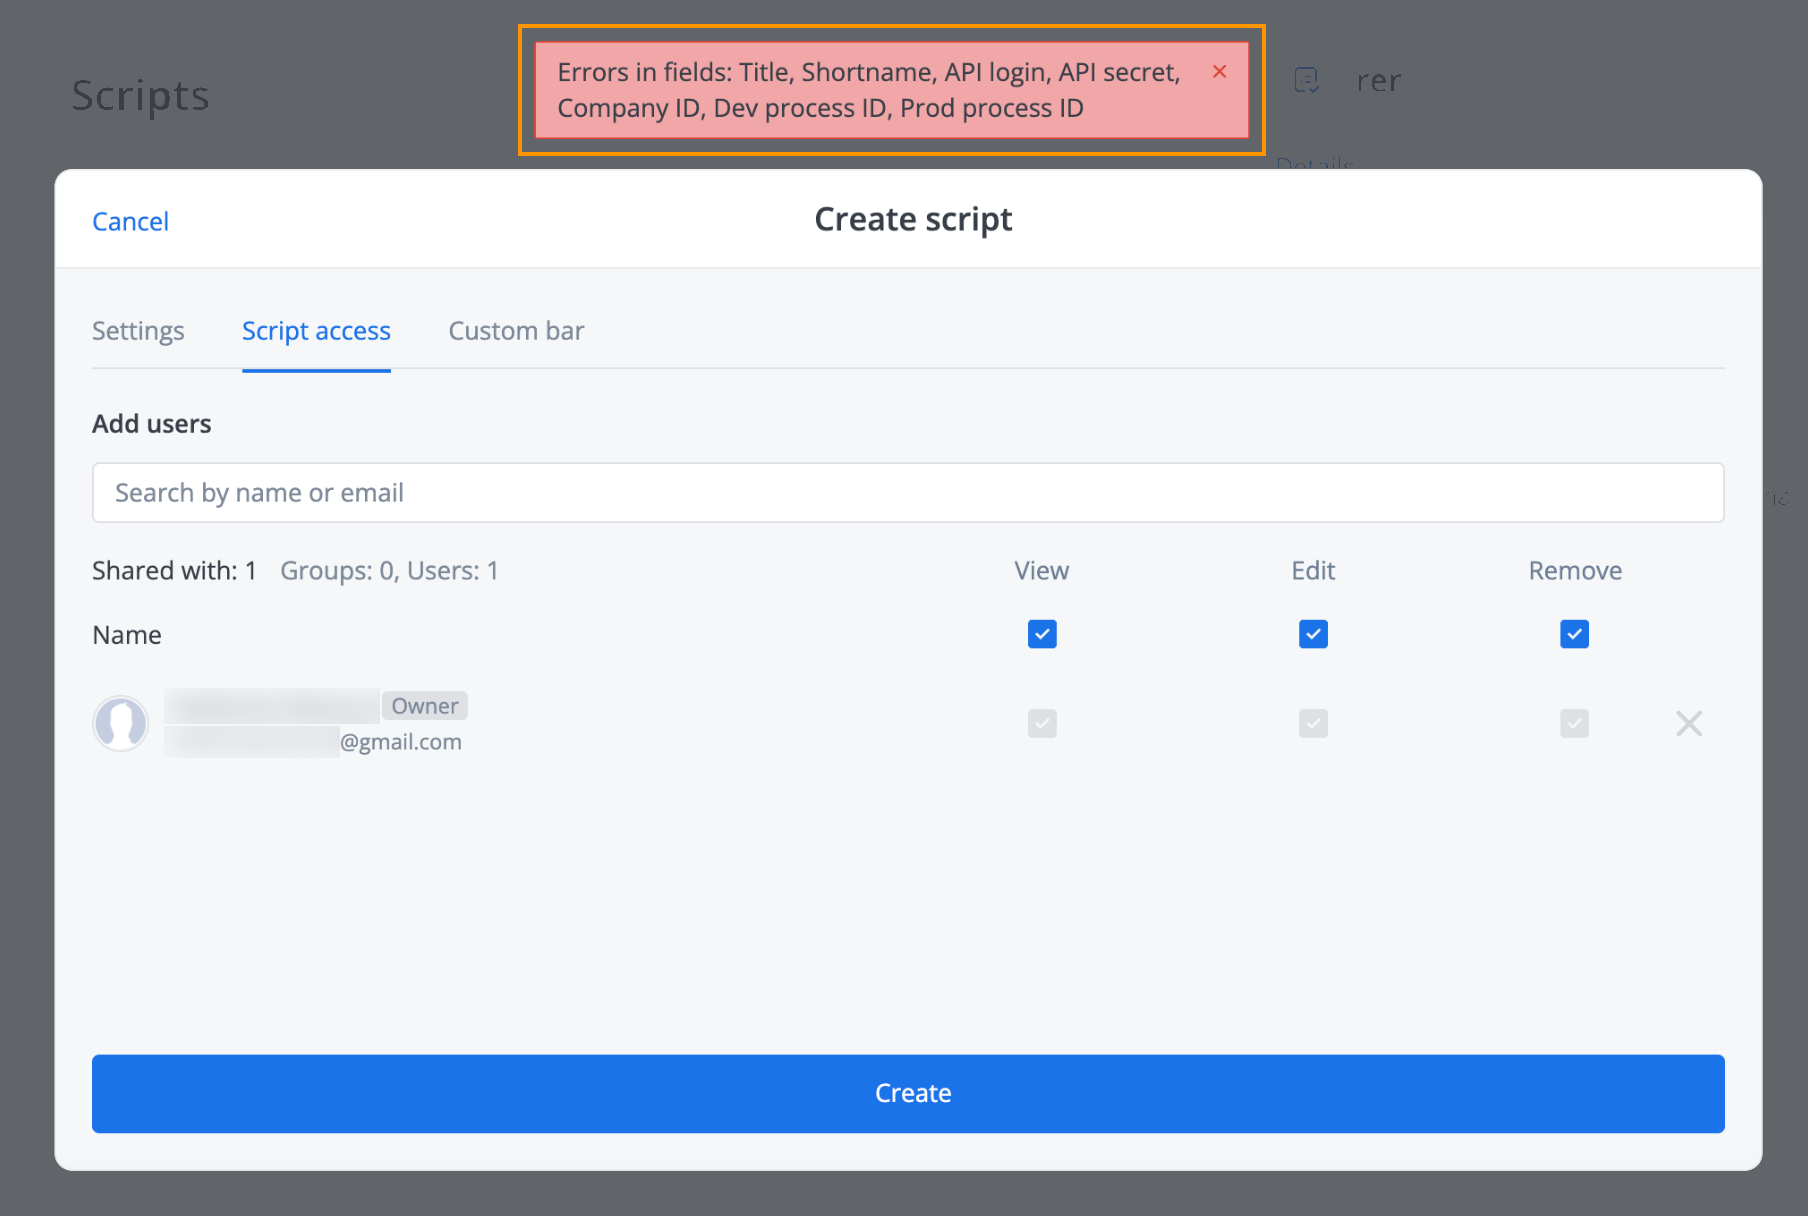The height and width of the screenshot is (1216, 1808).
Task: Toggle owner's Edit permission checkbox
Action: 1313,723
